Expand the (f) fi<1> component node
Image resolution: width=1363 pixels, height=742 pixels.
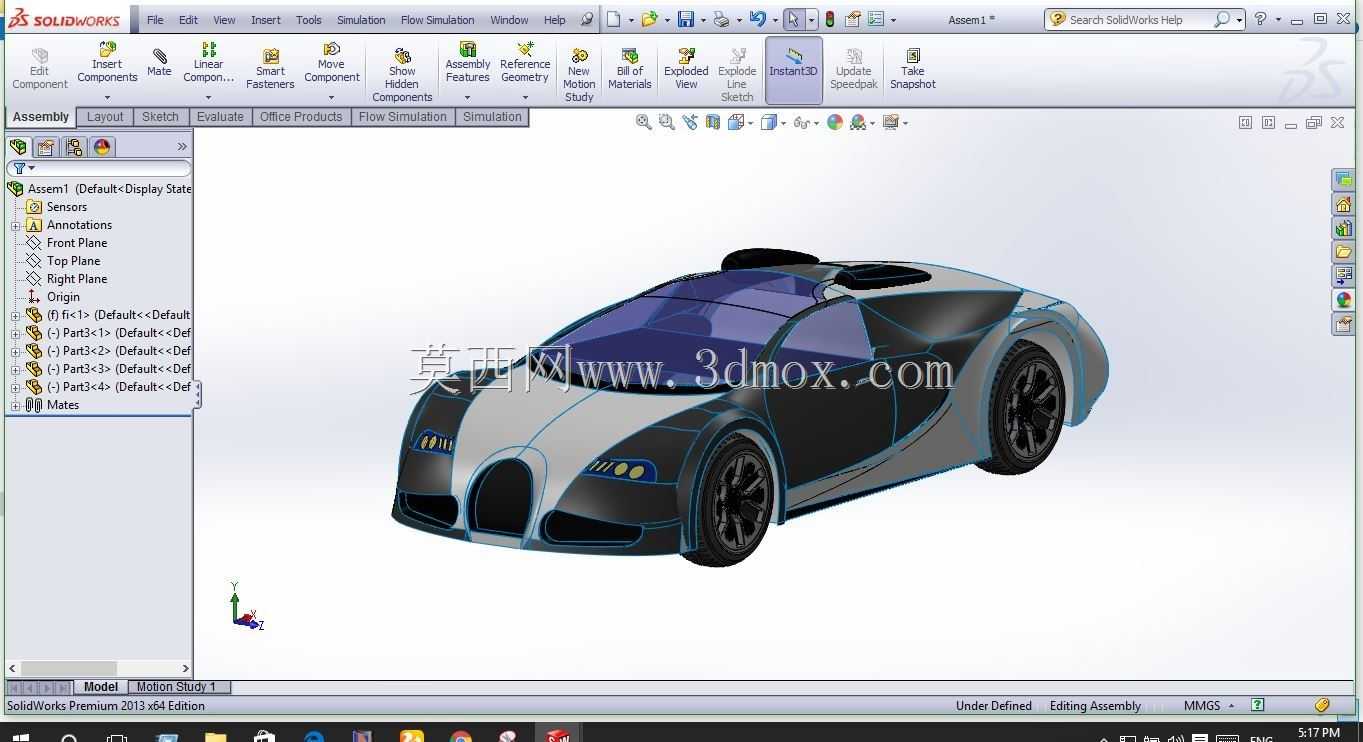[x=16, y=316]
